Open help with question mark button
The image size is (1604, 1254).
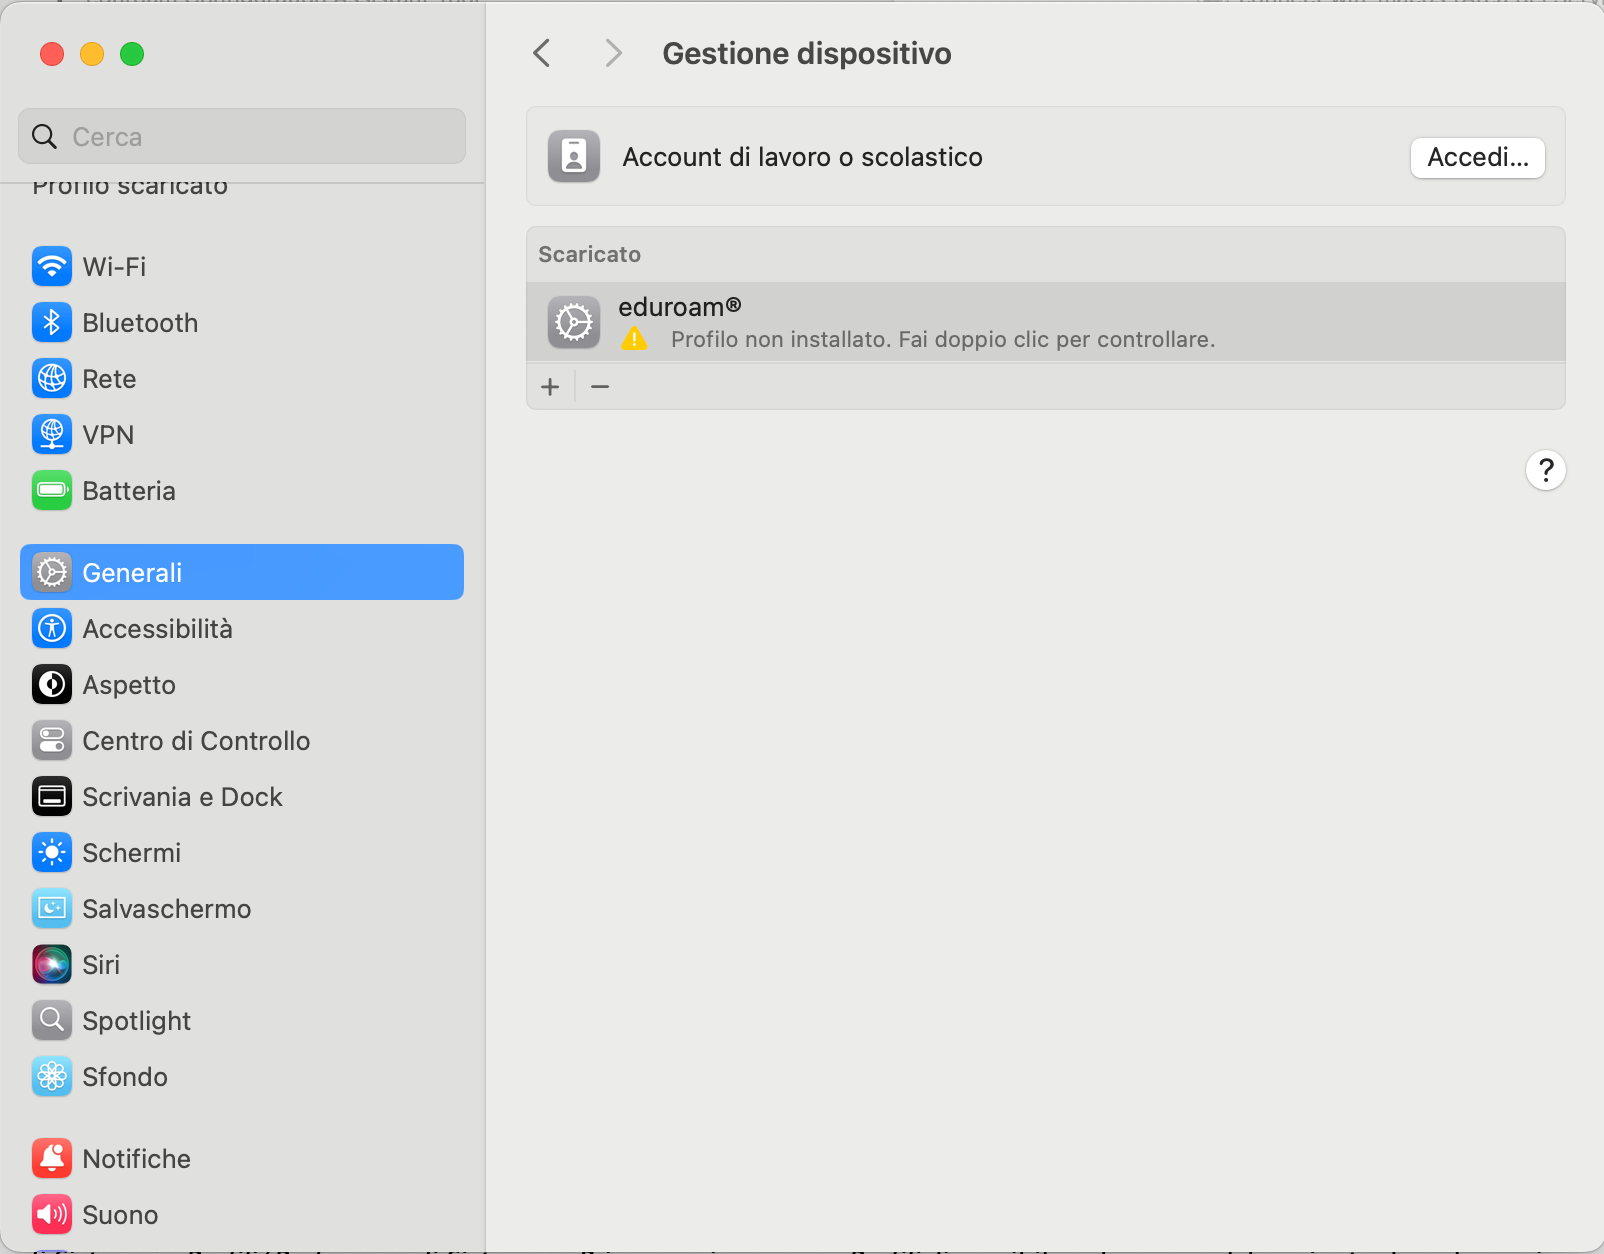coord(1545,470)
